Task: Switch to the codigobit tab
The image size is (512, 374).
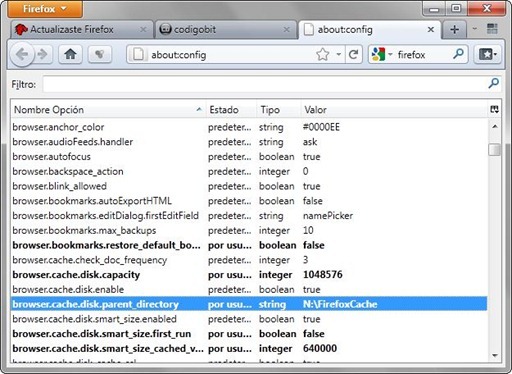Action: point(226,30)
